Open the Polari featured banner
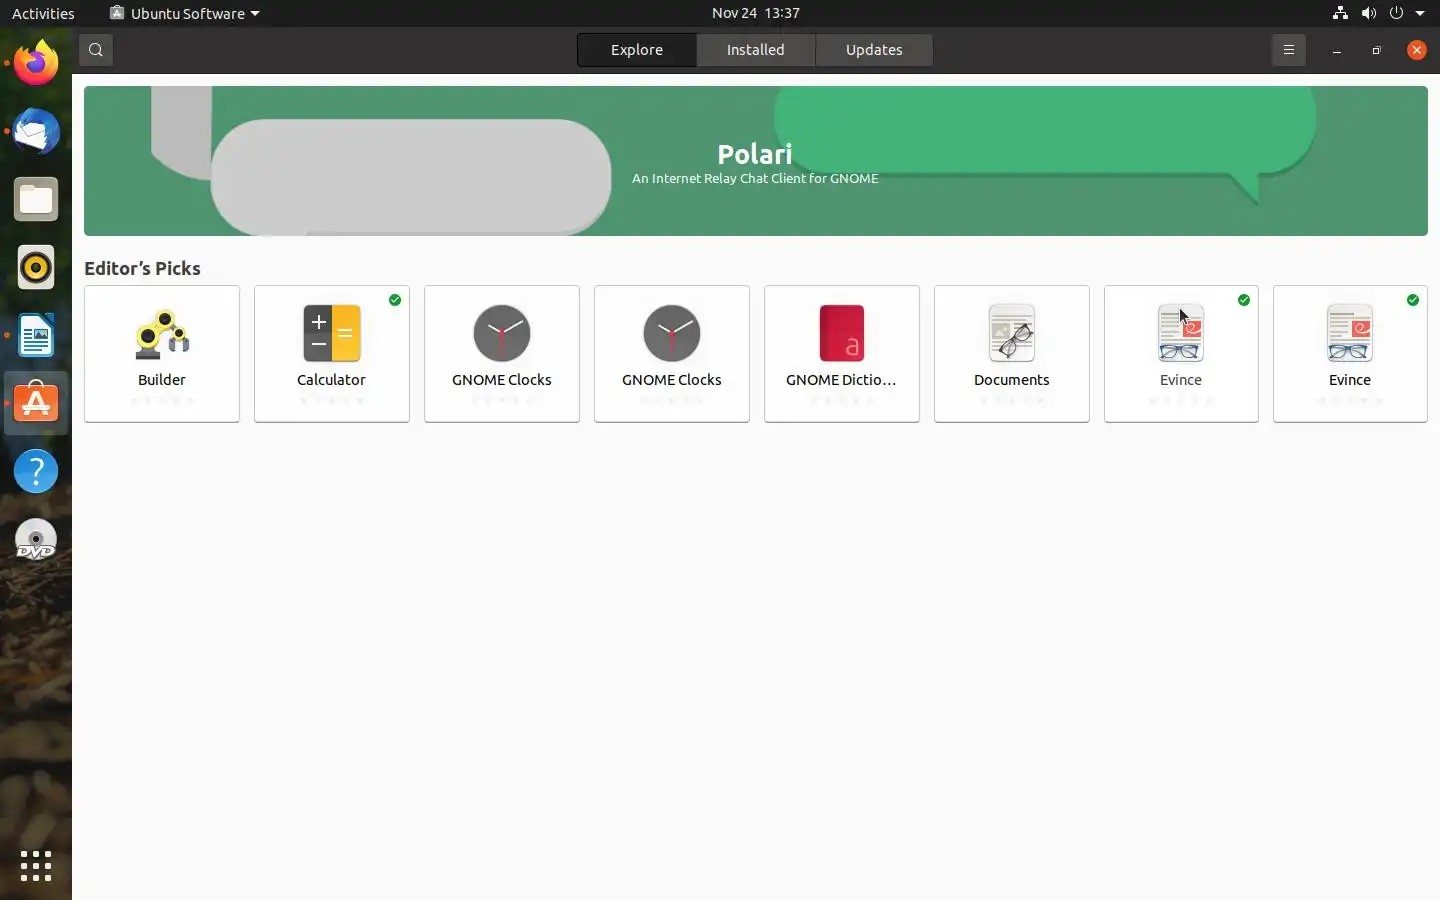1440x900 pixels. pos(756,161)
